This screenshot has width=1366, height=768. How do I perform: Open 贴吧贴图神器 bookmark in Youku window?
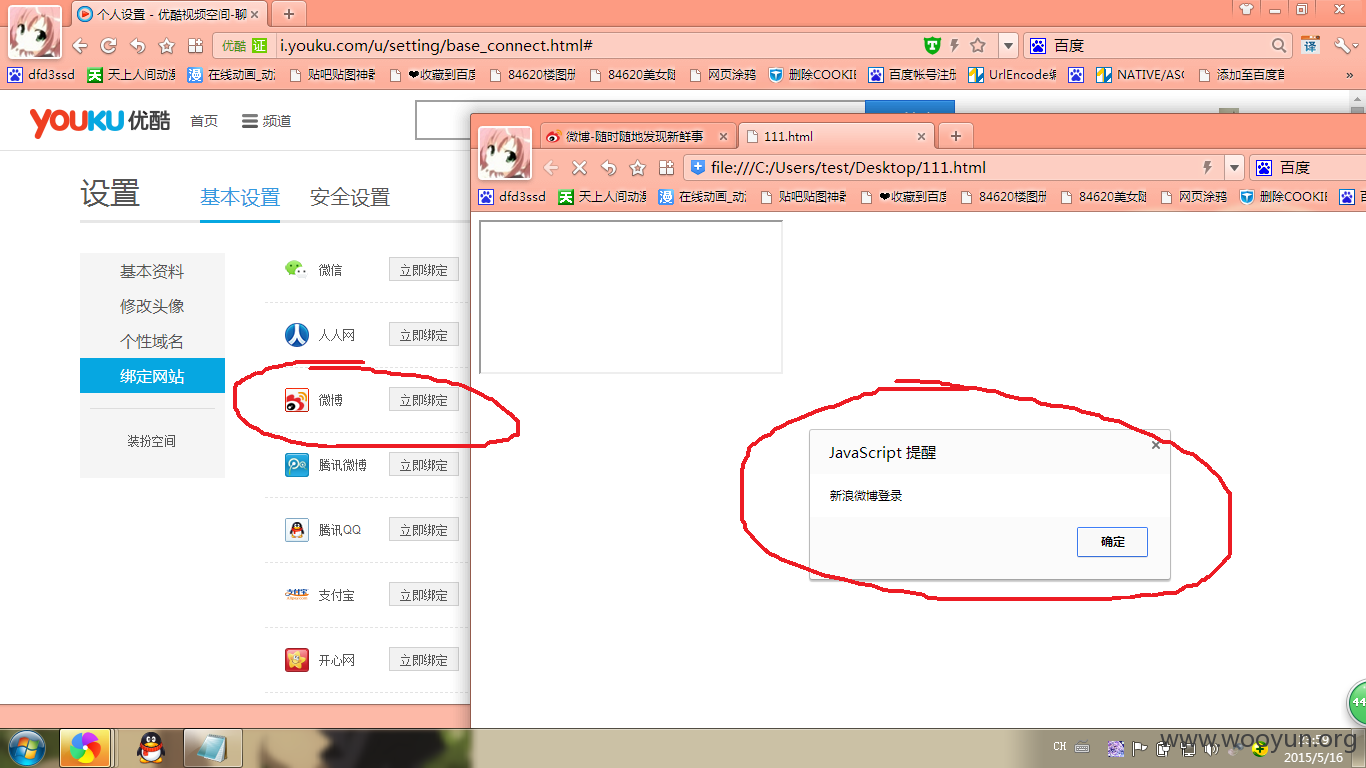332,74
